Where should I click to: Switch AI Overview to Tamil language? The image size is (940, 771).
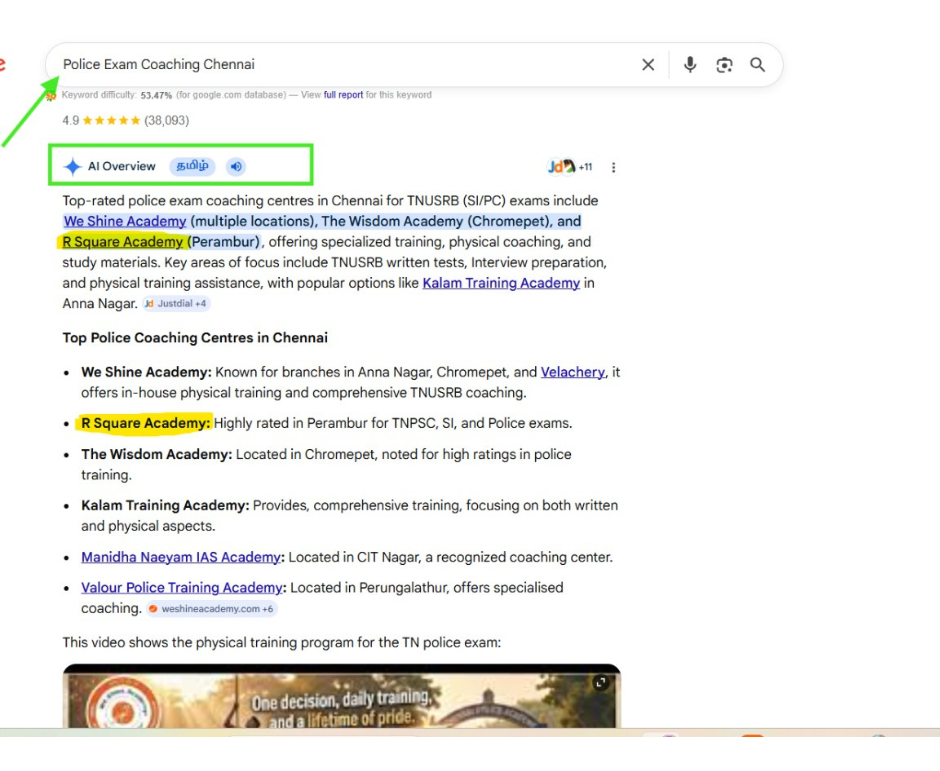click(192, 166)
